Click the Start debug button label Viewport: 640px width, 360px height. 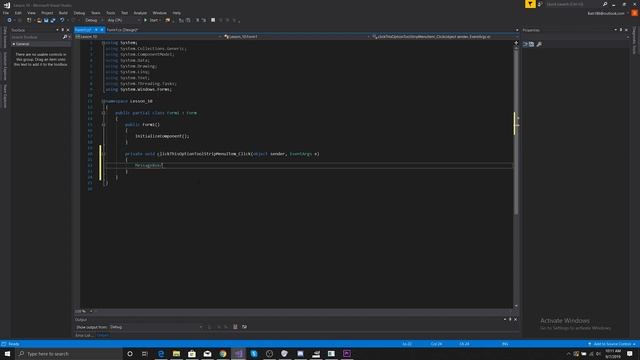[x=154, y=20]
